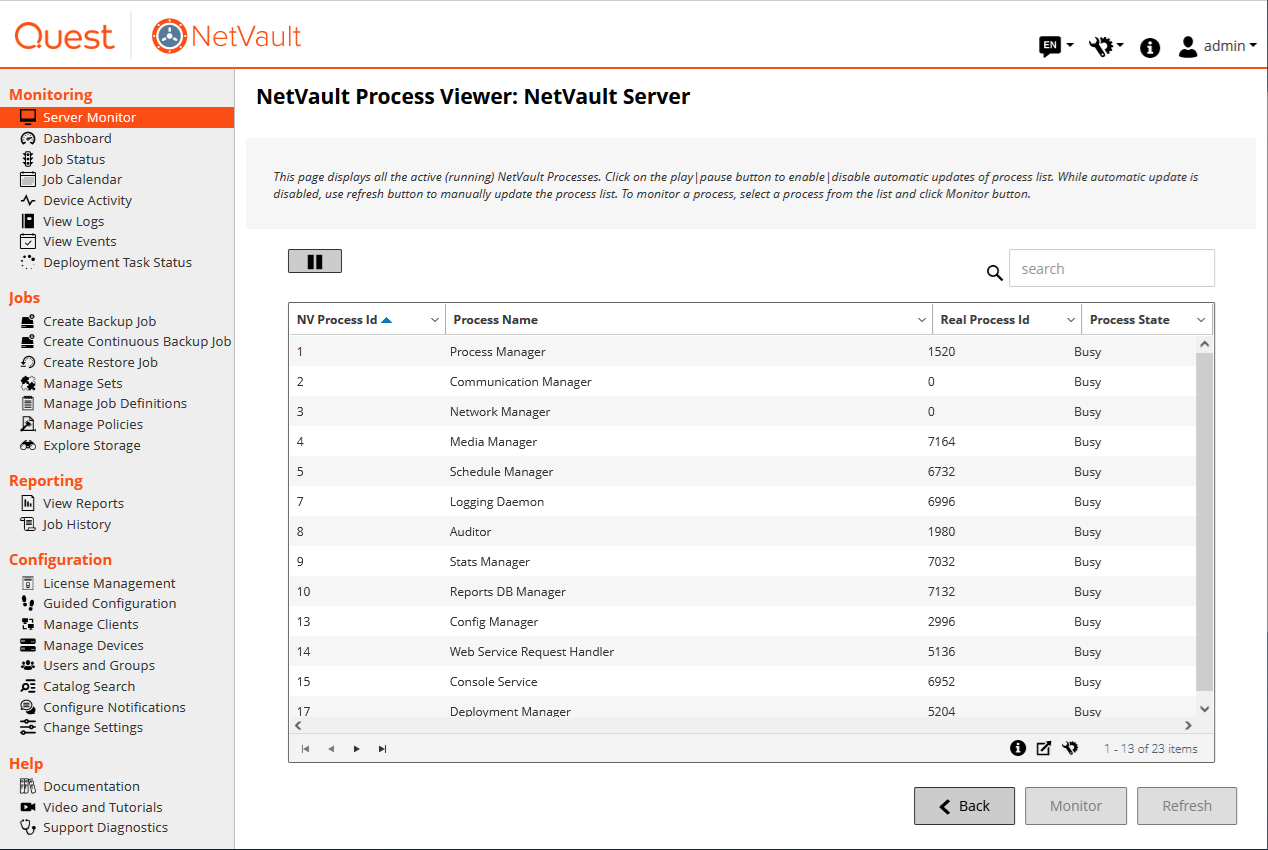Click the Back button
Screen dimensions: 1268x850
coord(964,806)
